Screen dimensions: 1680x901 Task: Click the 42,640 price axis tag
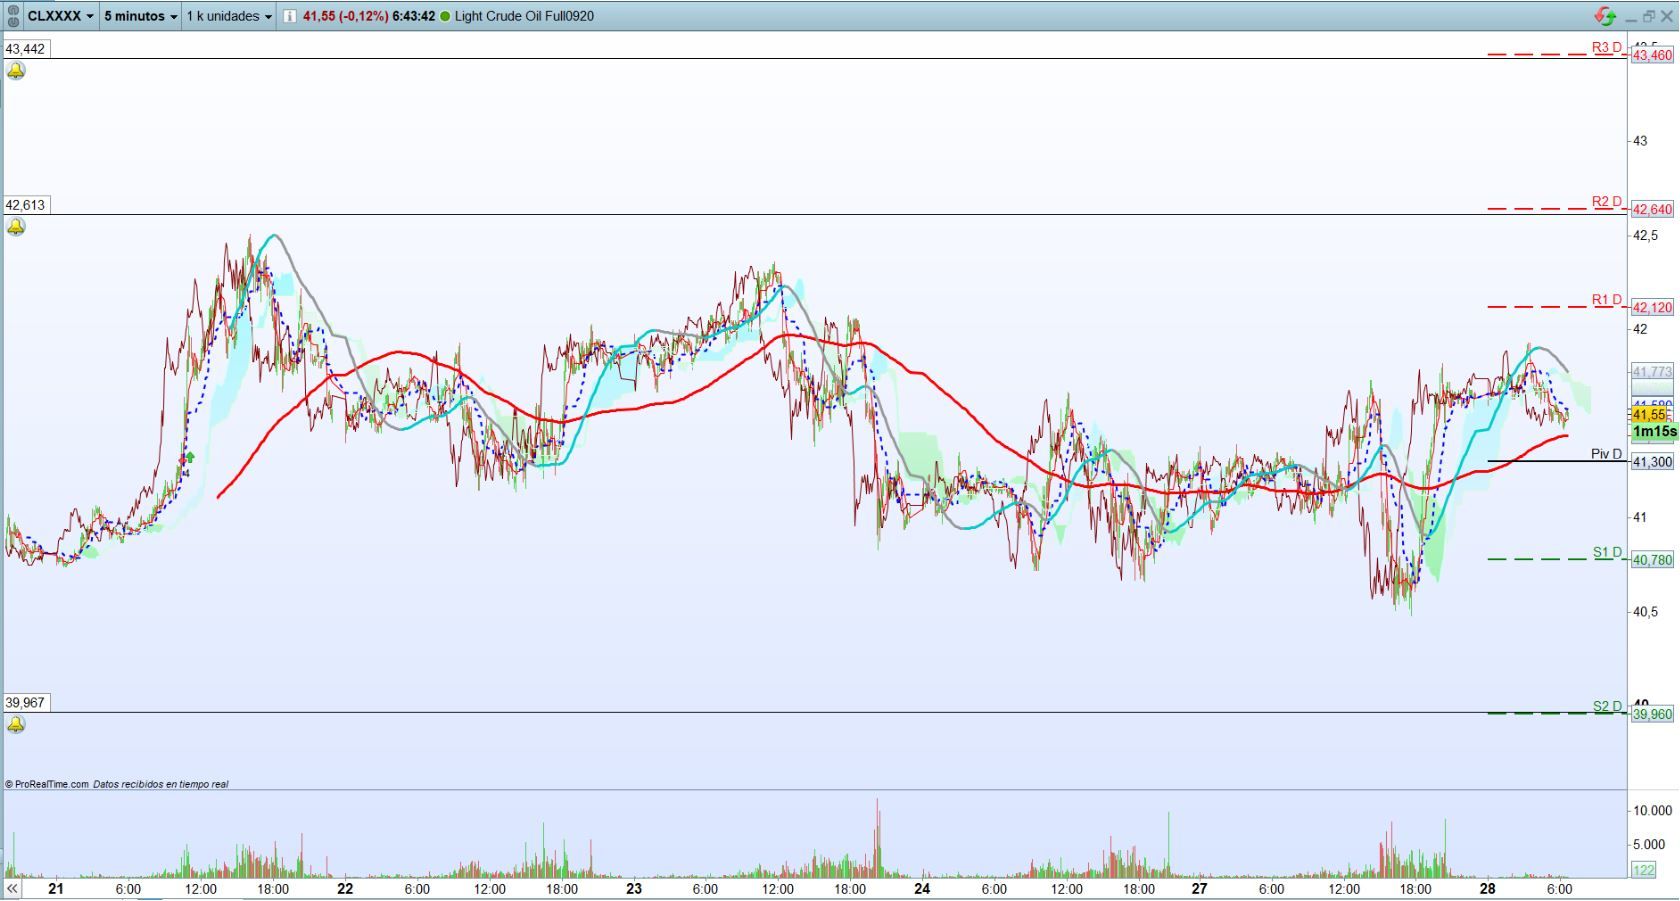tap(1652, 210)
